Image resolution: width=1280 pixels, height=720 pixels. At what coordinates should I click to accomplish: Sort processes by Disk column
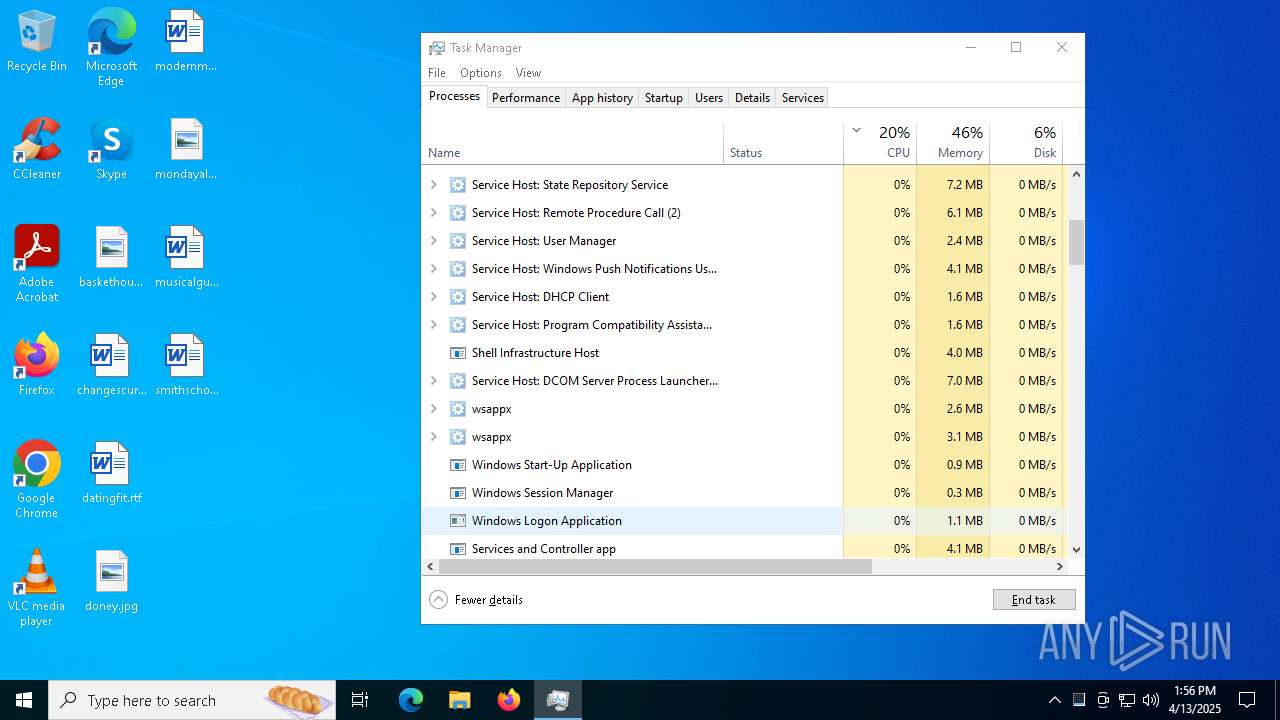click(x=1026, y=141)
